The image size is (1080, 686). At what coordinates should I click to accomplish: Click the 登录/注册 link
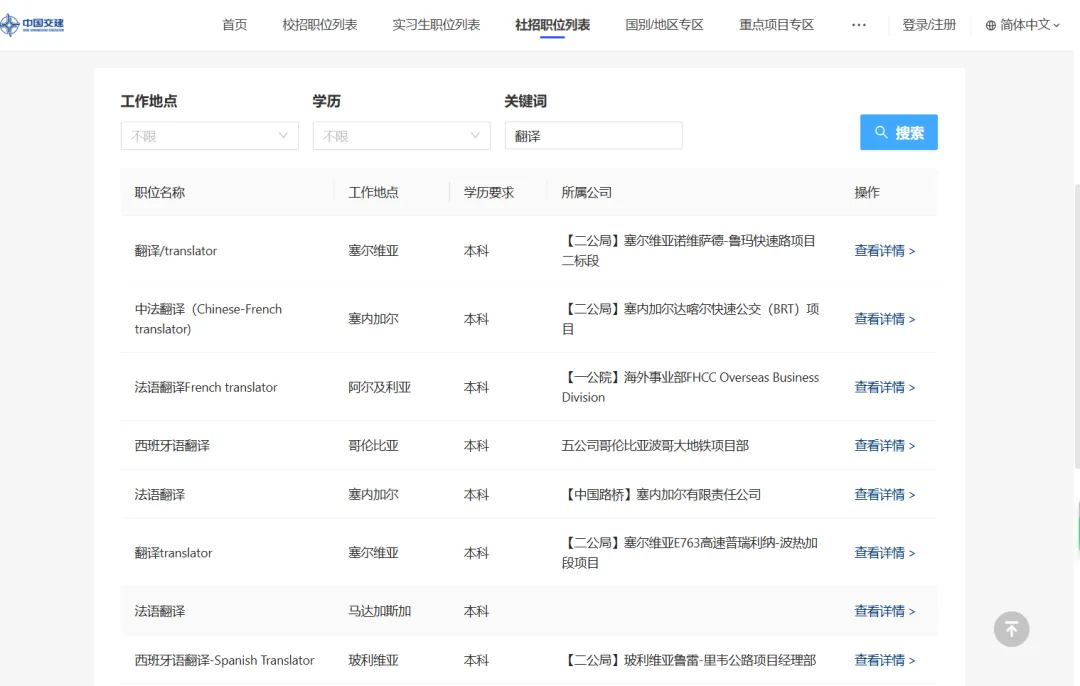tap(929, 25)
